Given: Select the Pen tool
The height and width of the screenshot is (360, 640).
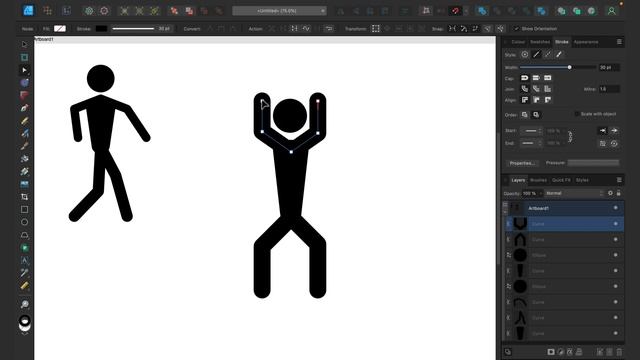Looking at the screenshot, I should coord(24,108).
